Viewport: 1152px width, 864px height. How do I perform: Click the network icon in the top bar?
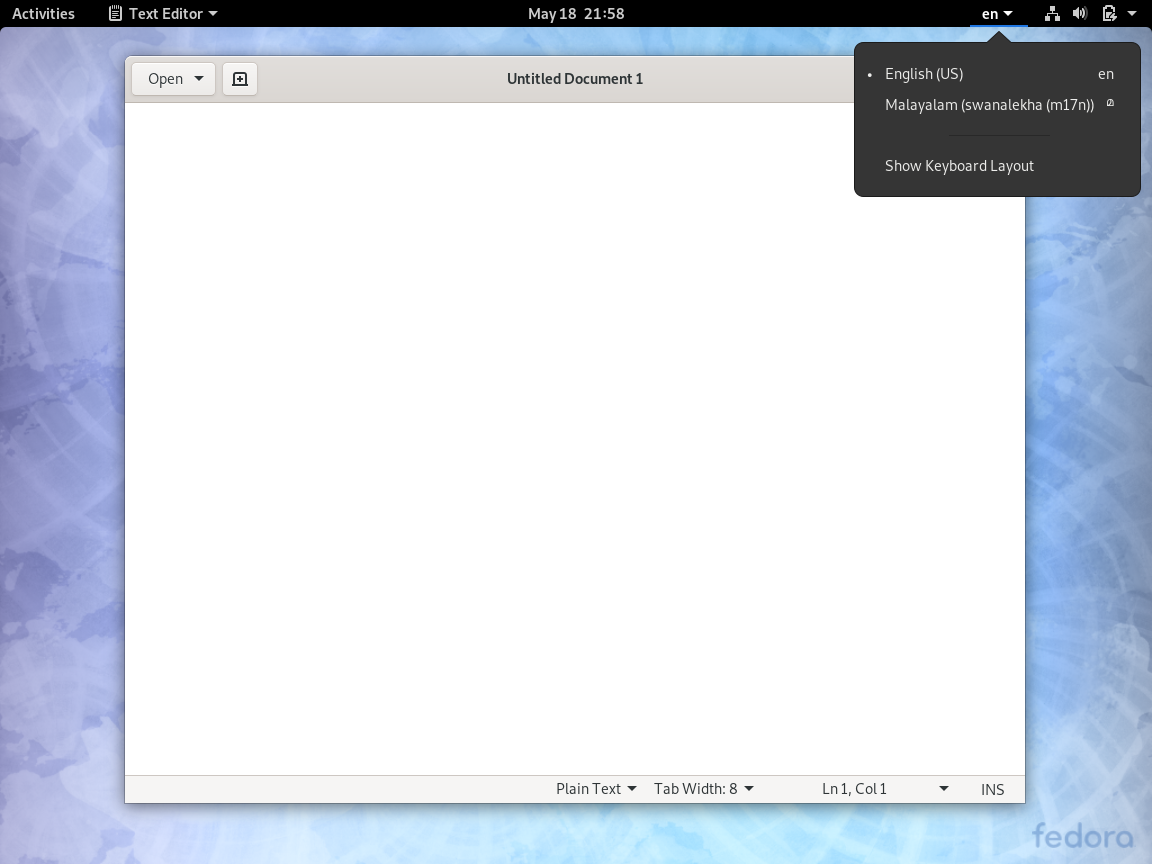(x=1052, y=14)
